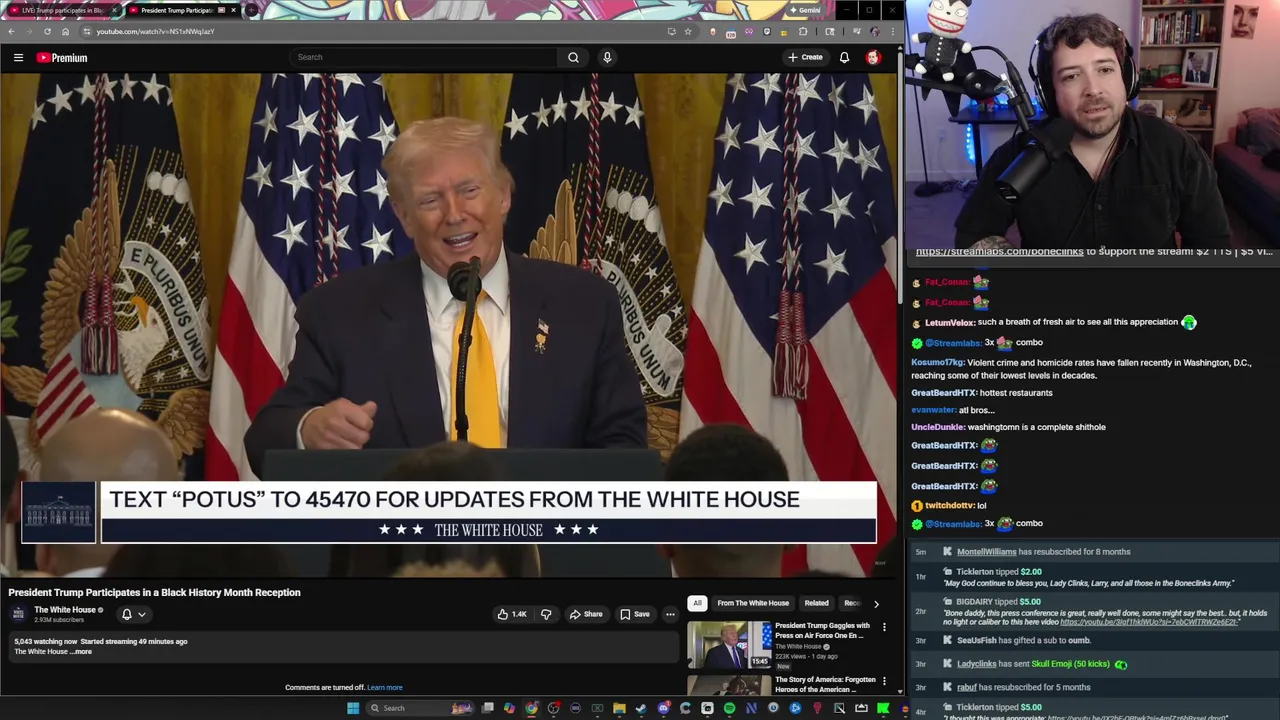Click the video title text

[x=154, y=592]
